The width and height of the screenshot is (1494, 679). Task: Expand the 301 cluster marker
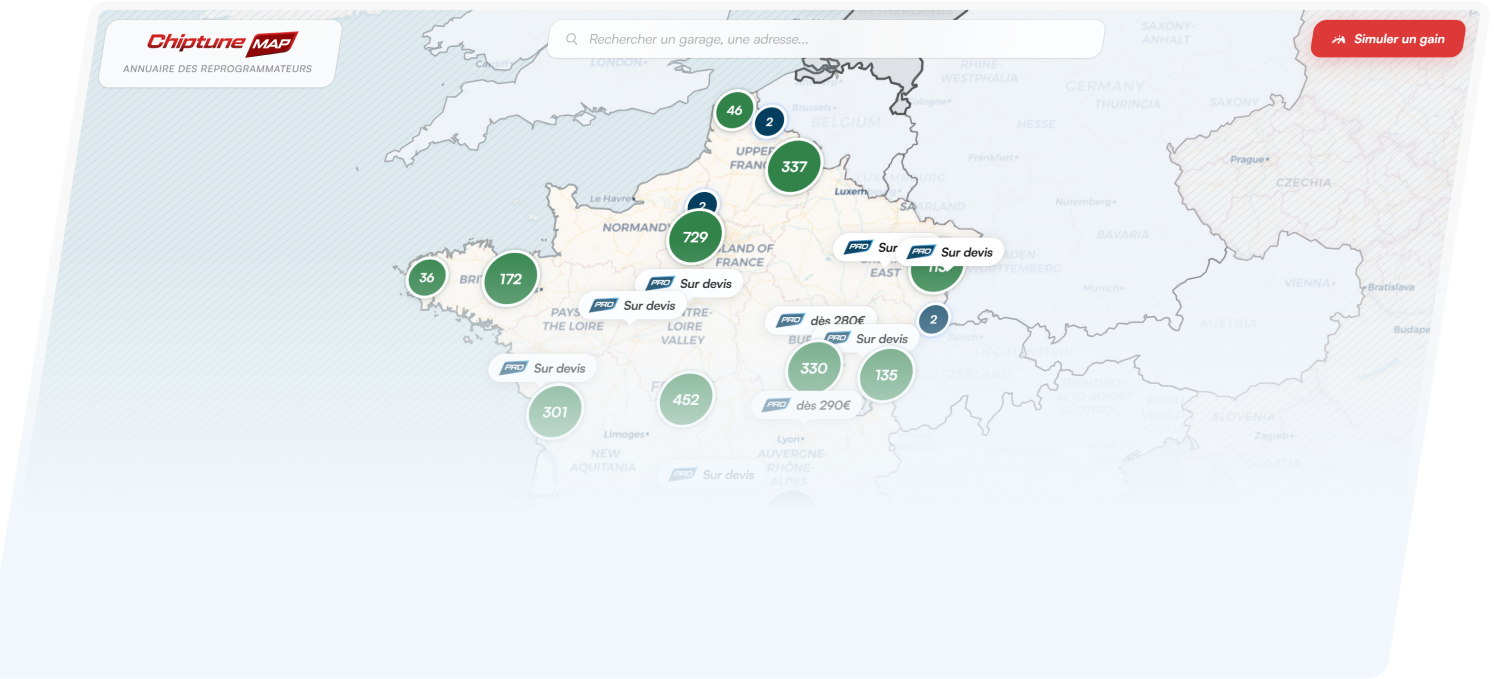555,412
